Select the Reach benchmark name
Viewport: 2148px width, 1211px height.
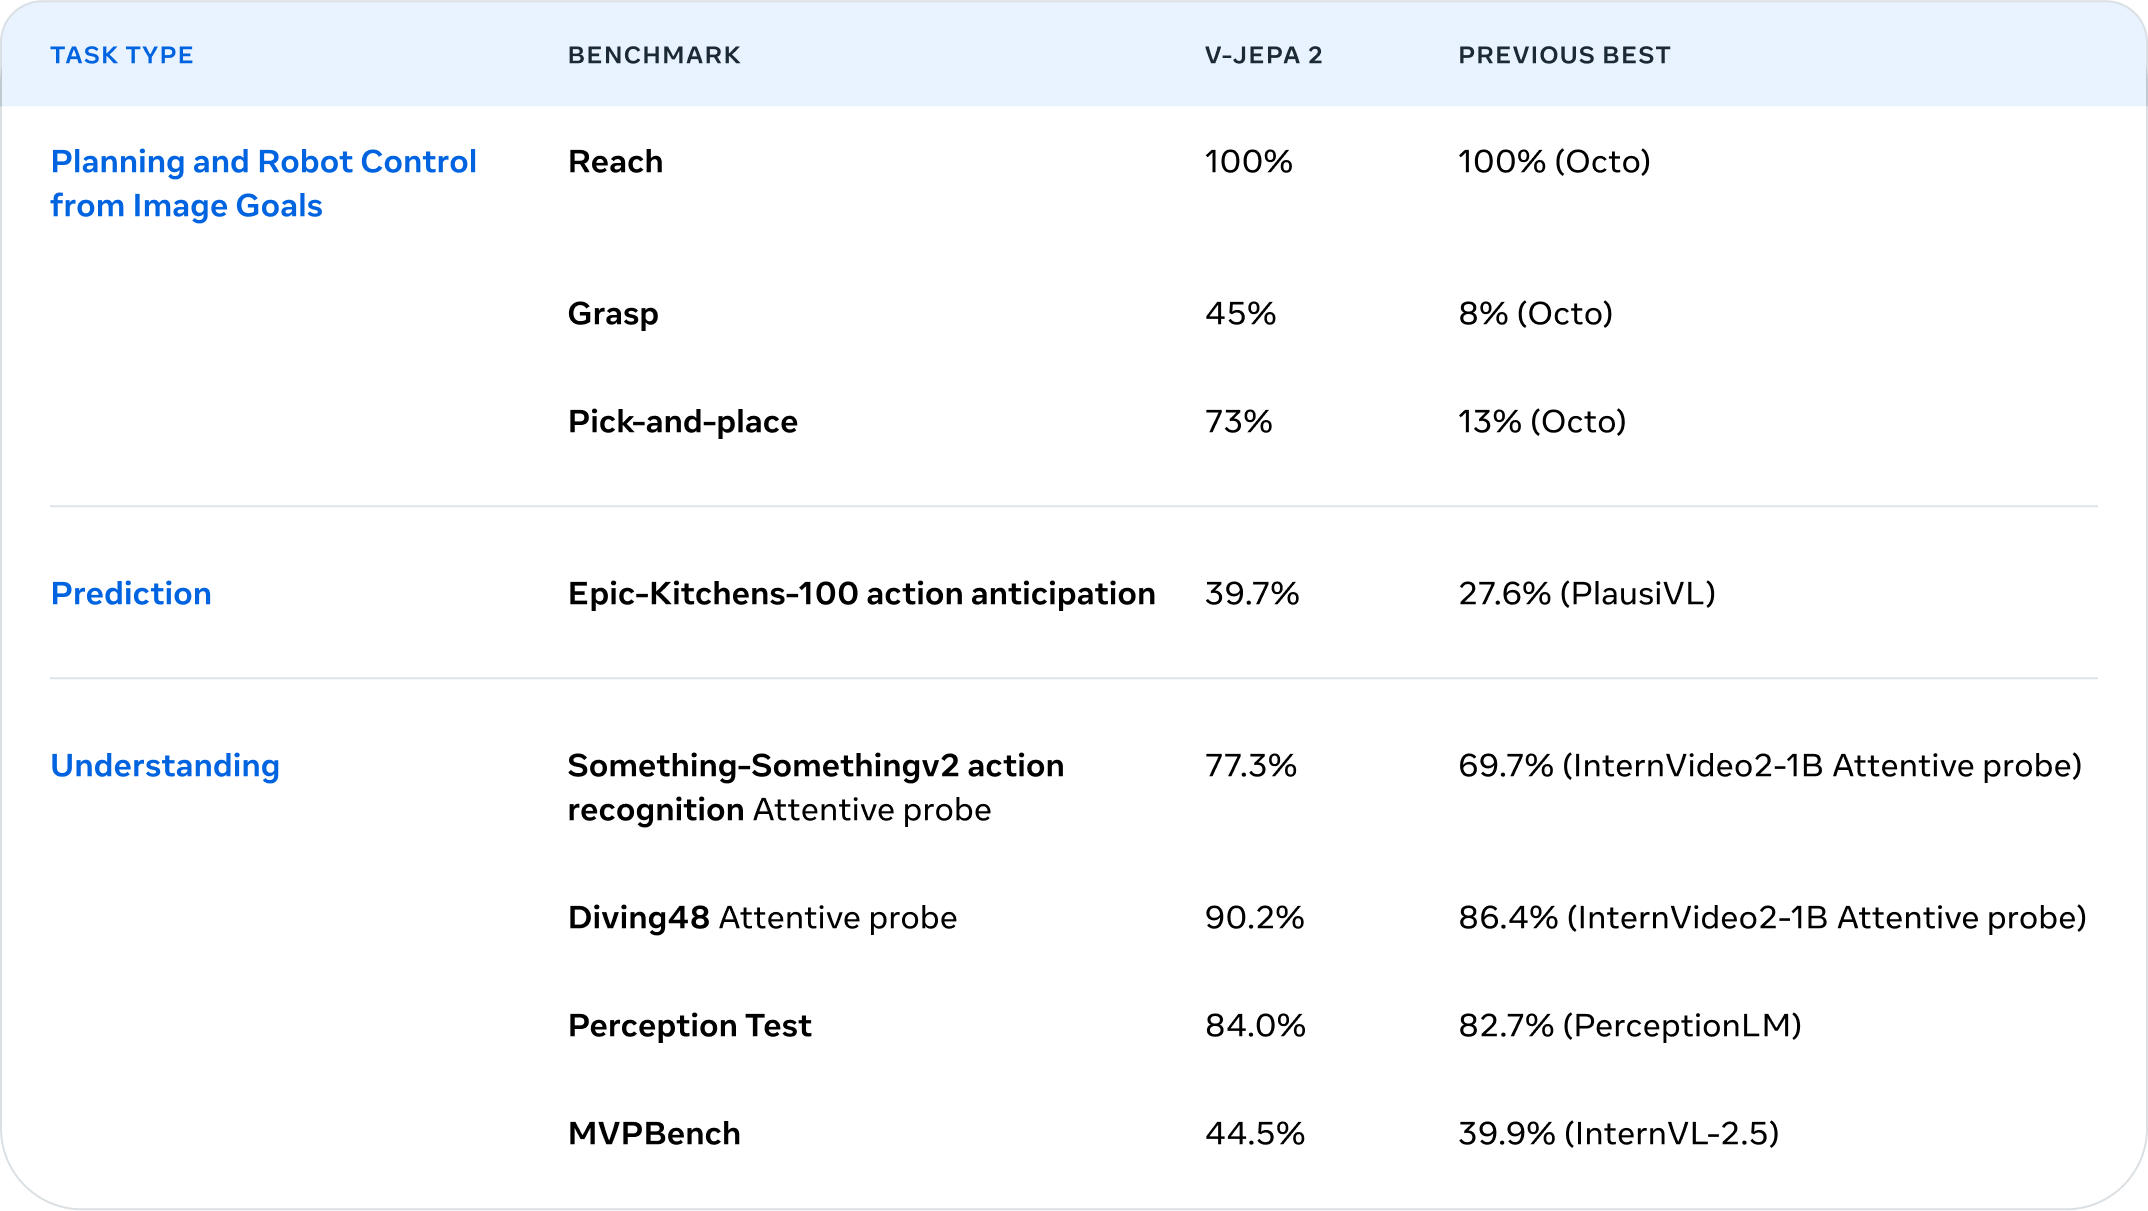(x=615, y=161)
